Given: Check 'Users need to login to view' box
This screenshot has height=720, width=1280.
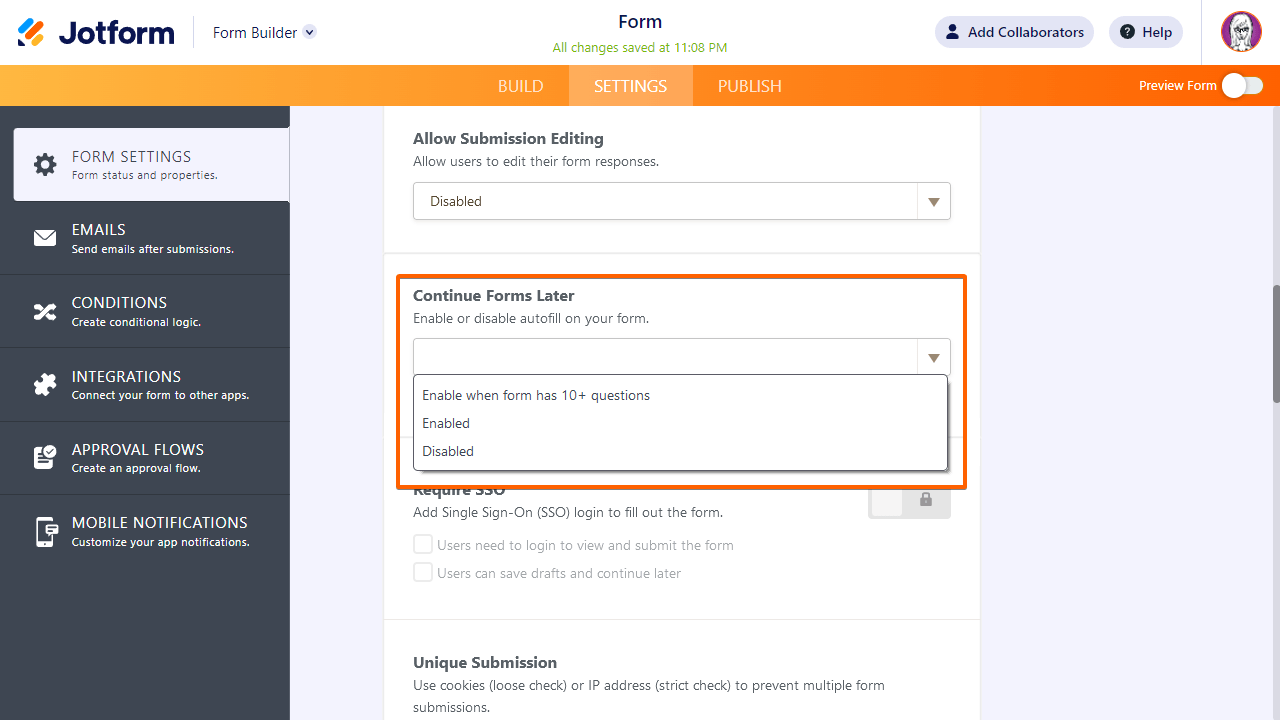Looking at the screenshot, I should click(423, 545).
